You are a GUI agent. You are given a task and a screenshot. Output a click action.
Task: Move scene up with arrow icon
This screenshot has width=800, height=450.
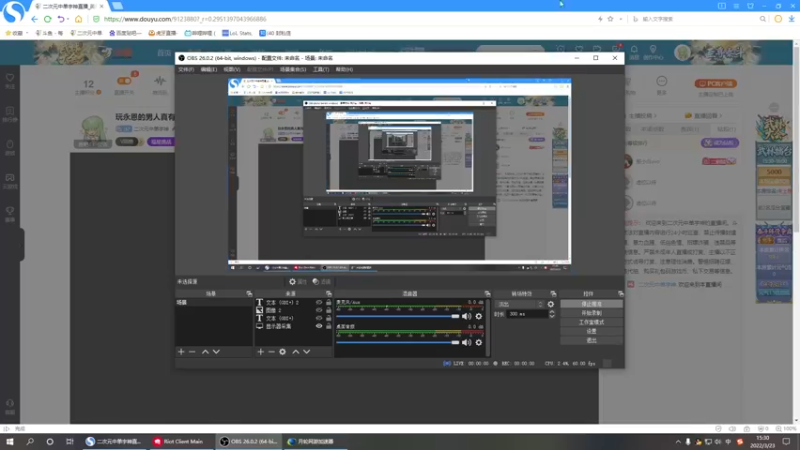(x=205, y=352)
